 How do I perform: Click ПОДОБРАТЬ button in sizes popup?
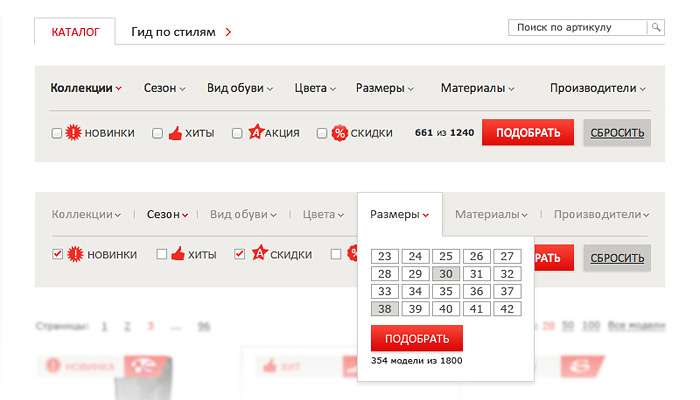(x=417, y=338)
